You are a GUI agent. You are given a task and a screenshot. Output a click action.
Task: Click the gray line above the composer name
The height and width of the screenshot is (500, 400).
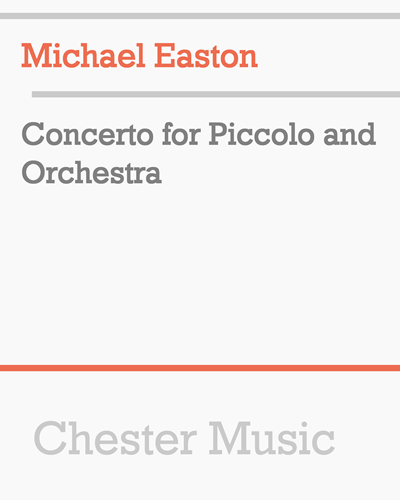[x=200, y=16]
